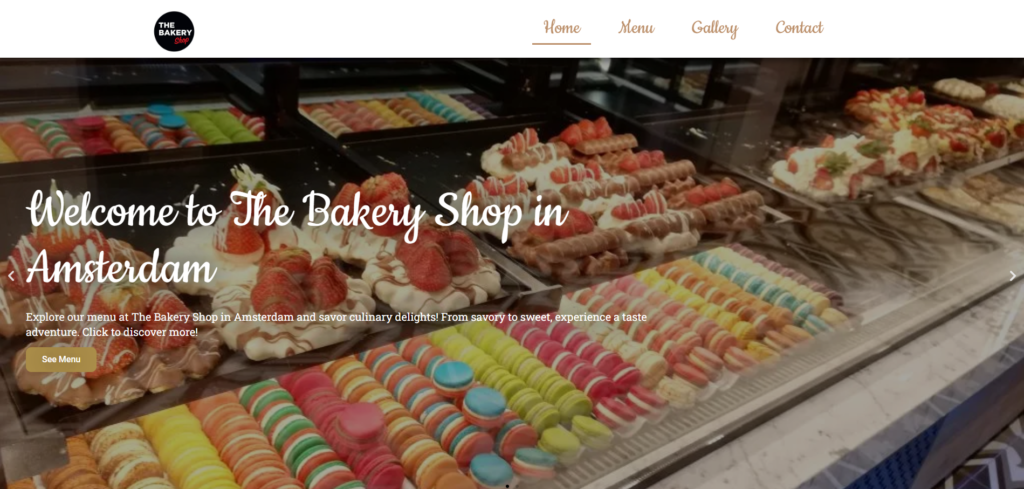Switch to the second slider pagination dot
Screen dimensions: 1024x489
coord(517,486)
